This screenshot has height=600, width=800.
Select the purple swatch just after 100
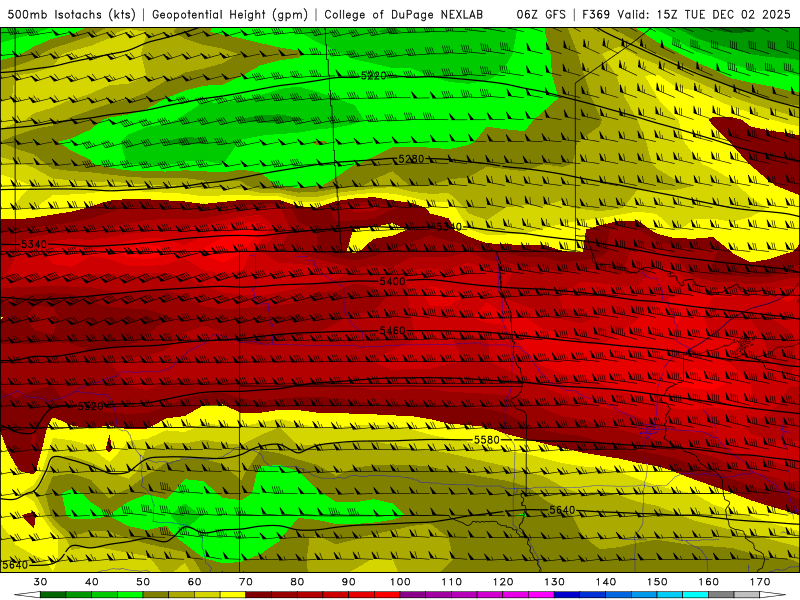[413, 595]
